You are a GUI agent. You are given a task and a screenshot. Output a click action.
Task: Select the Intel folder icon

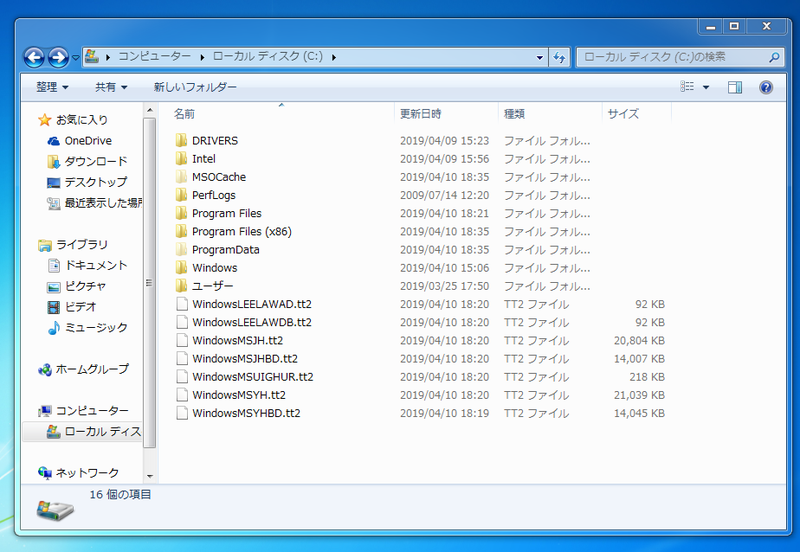tap(181, 159)
